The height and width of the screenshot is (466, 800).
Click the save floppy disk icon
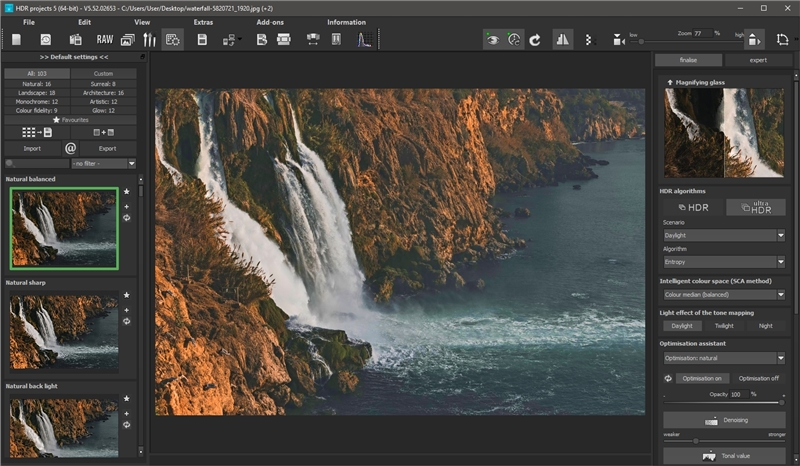(x=202, y=40)
